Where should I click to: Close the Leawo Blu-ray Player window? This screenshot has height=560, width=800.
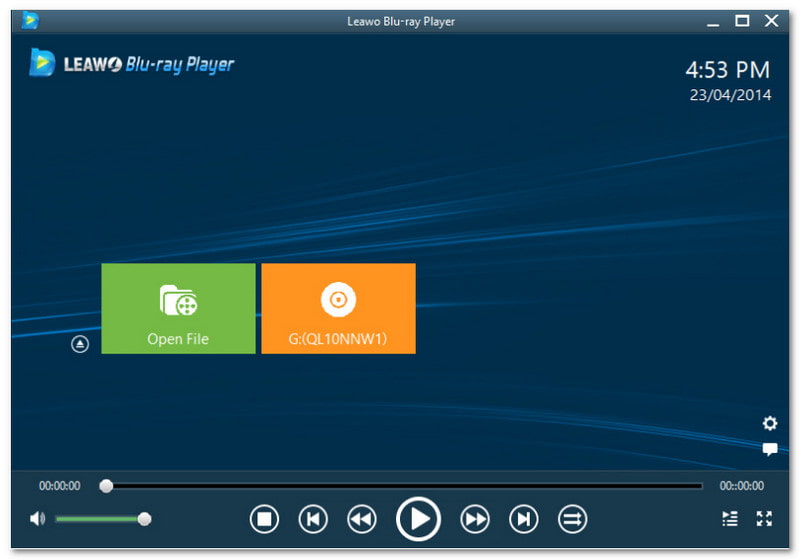pyautogui.click(x=771, y=21)
